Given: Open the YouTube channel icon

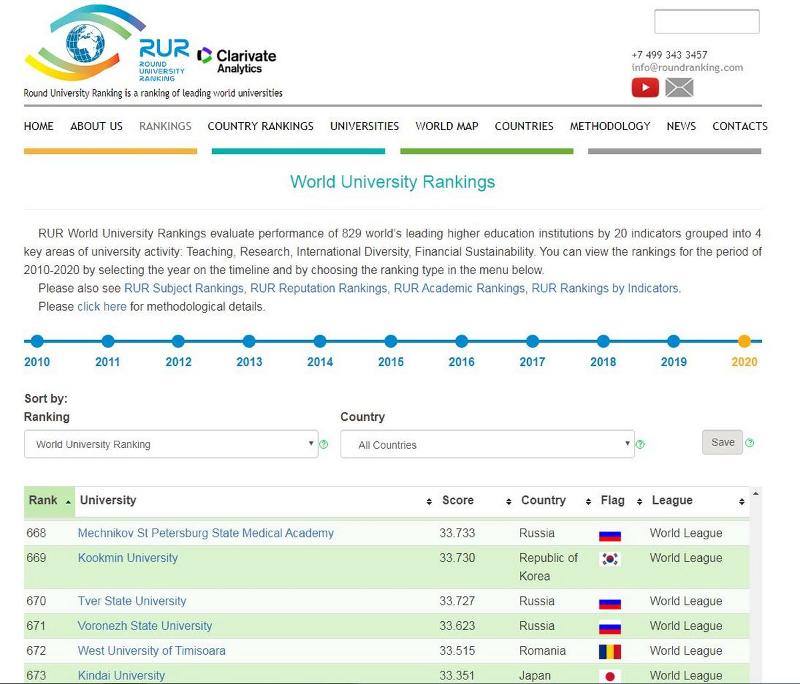Looking at the screenshot, I should pyautogui.click(x=645, y=88).
